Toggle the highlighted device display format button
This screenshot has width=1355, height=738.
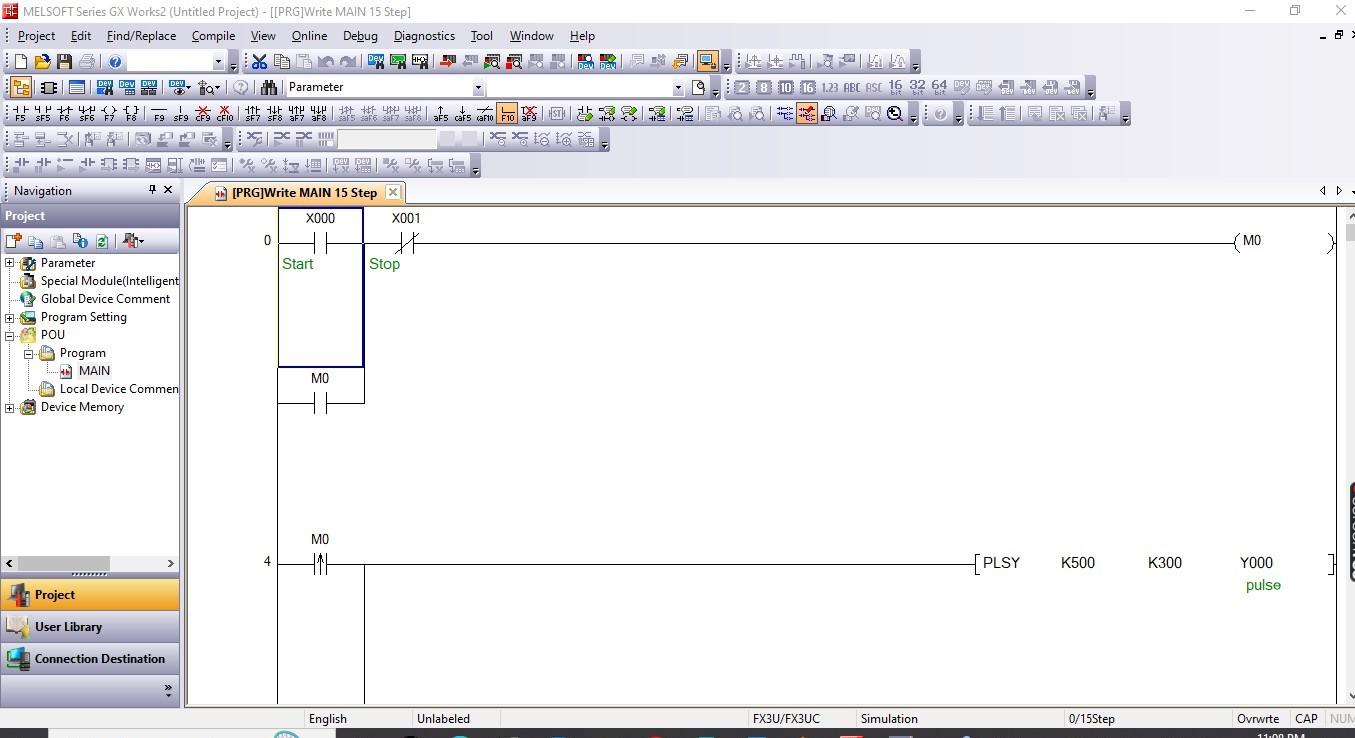tap(806, 114)
